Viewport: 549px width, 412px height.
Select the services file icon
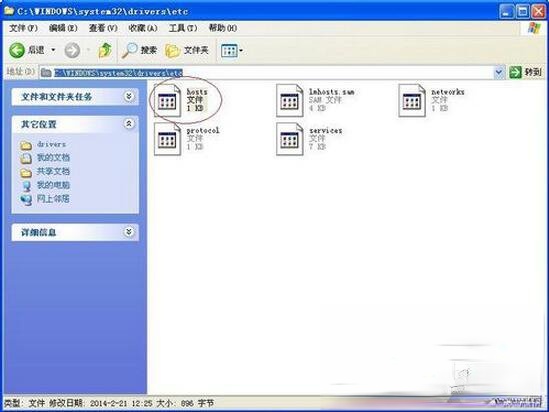point(290,139)
